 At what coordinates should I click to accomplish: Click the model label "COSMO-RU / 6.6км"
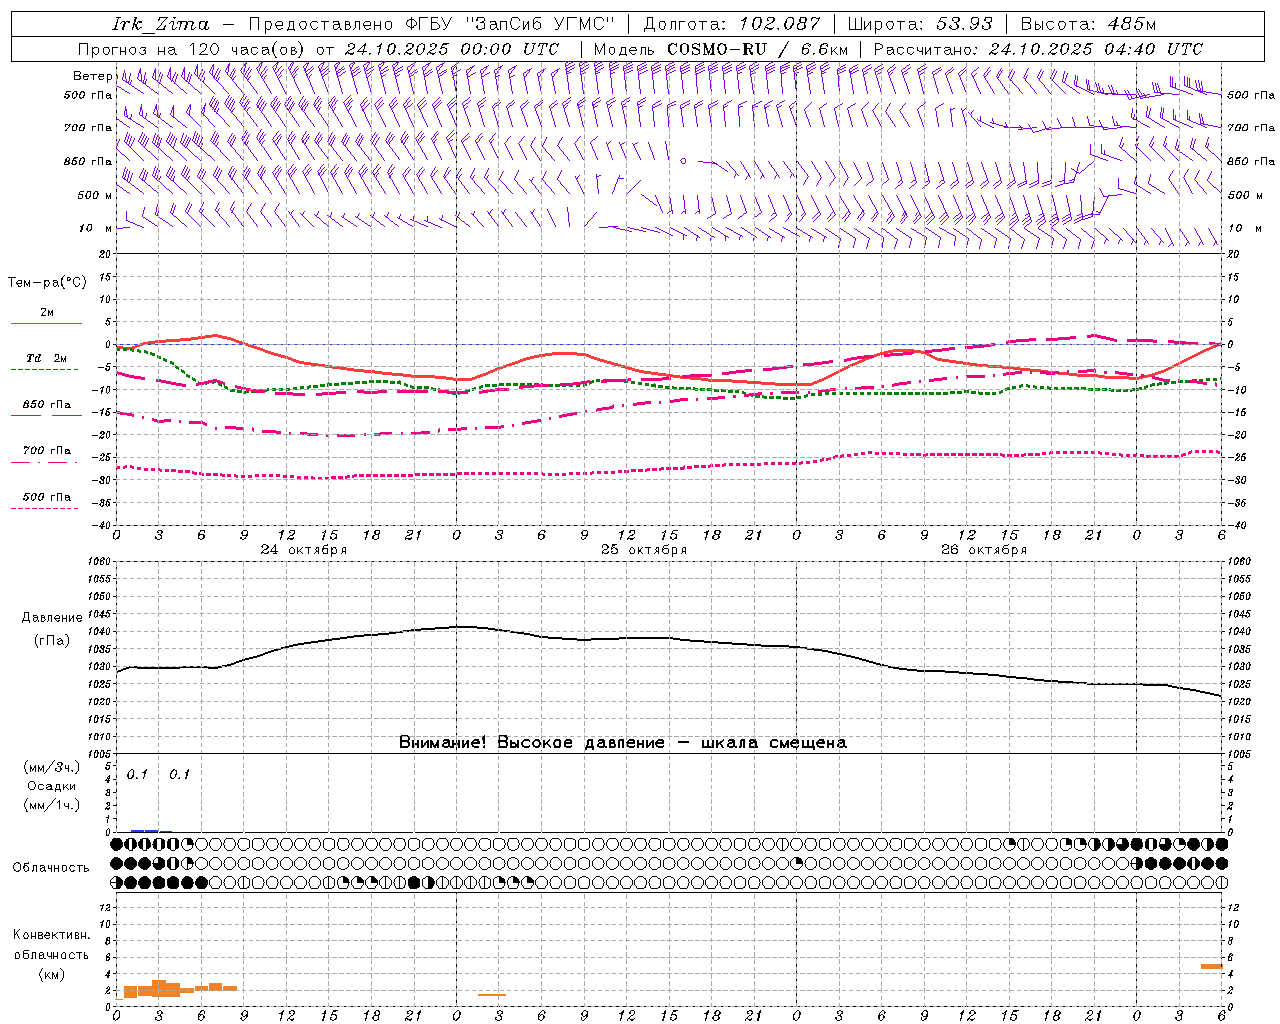[758, 49]
